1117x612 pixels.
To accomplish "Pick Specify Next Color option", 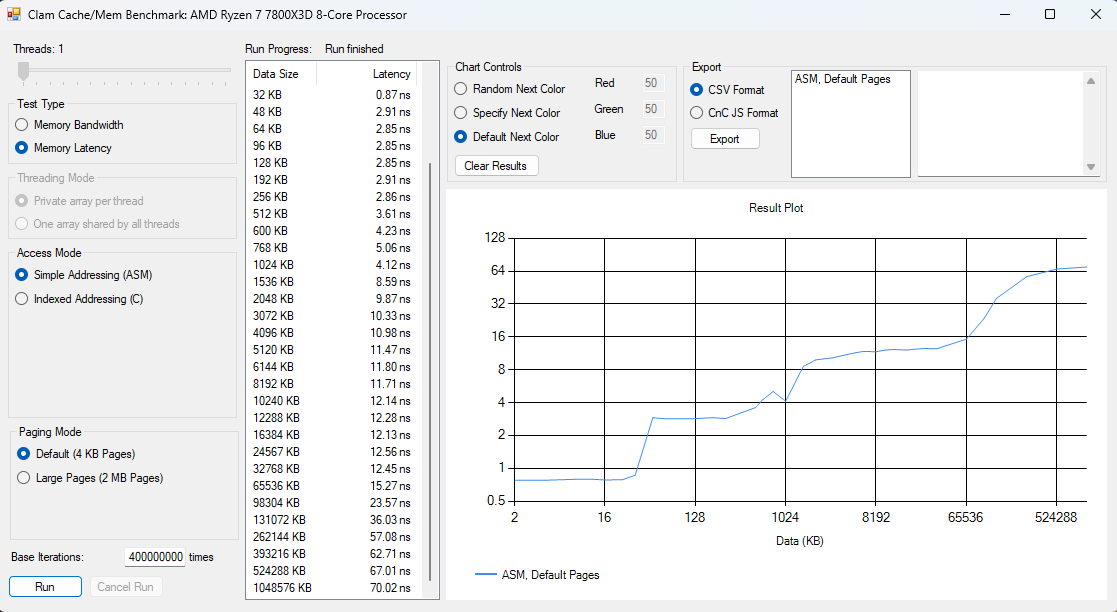I will point(507,113).
